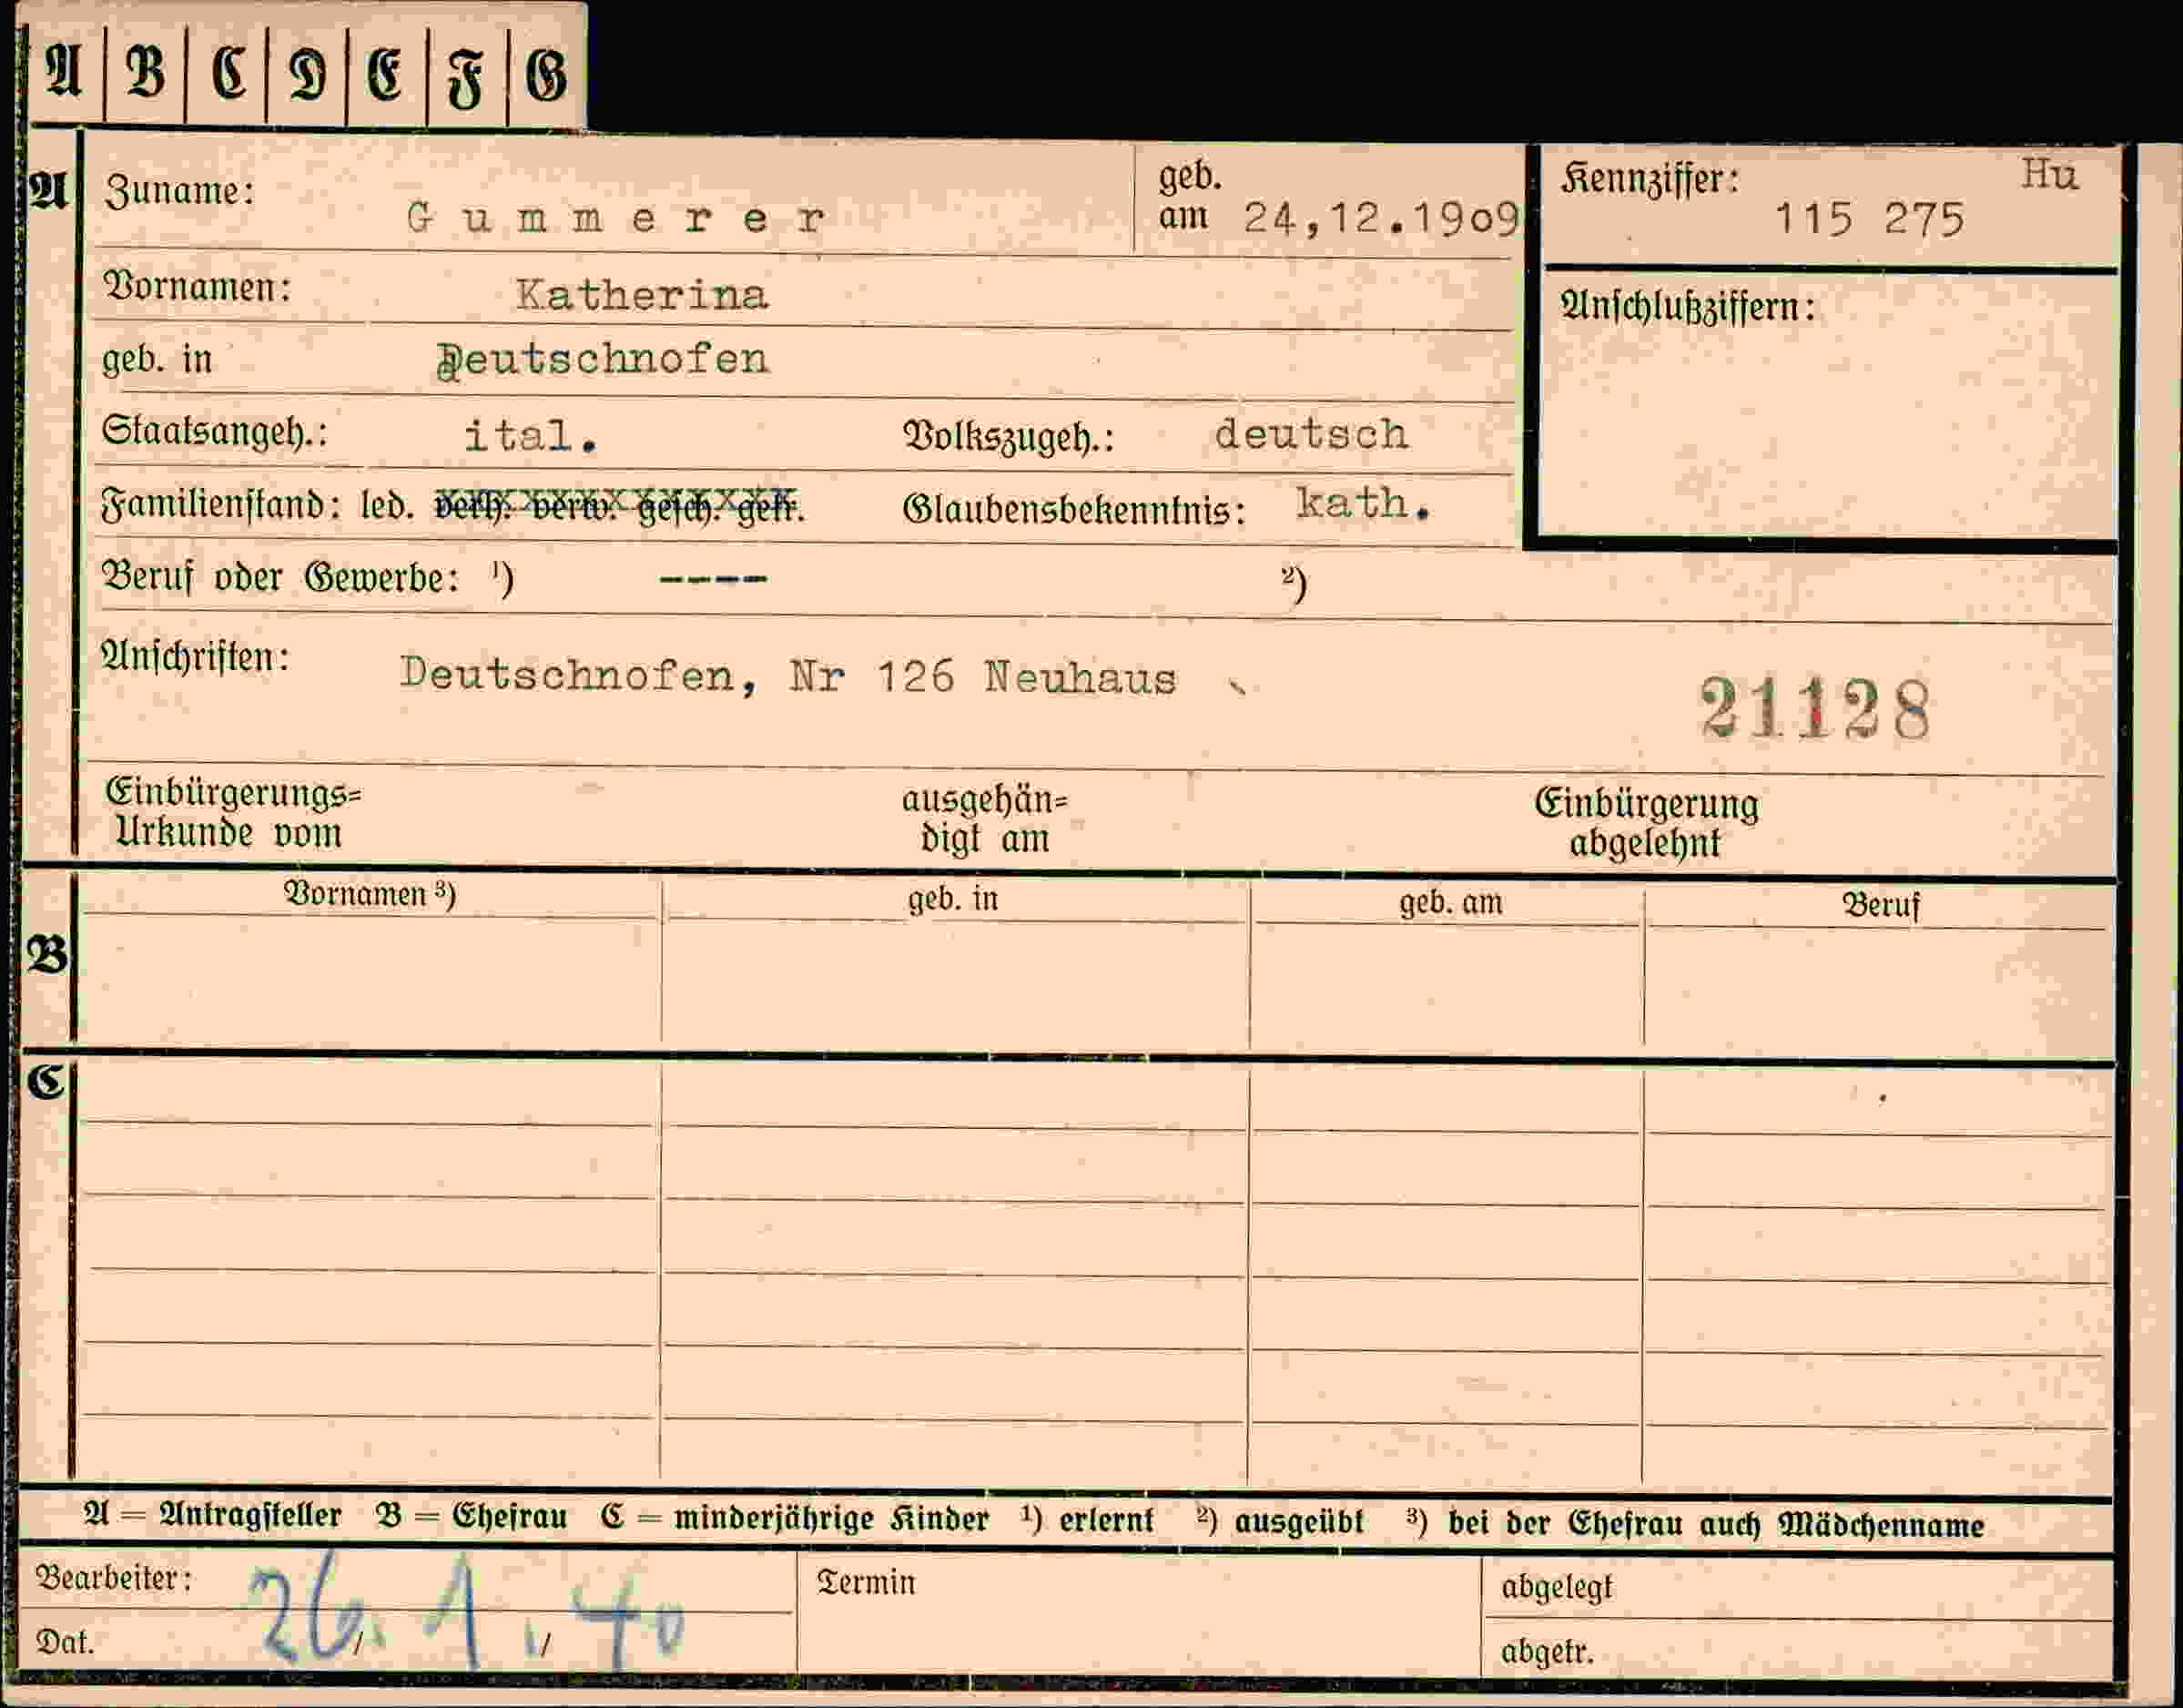
Task: Click the 'abgetr.' label
Action: click(x=1547, y=1651)
